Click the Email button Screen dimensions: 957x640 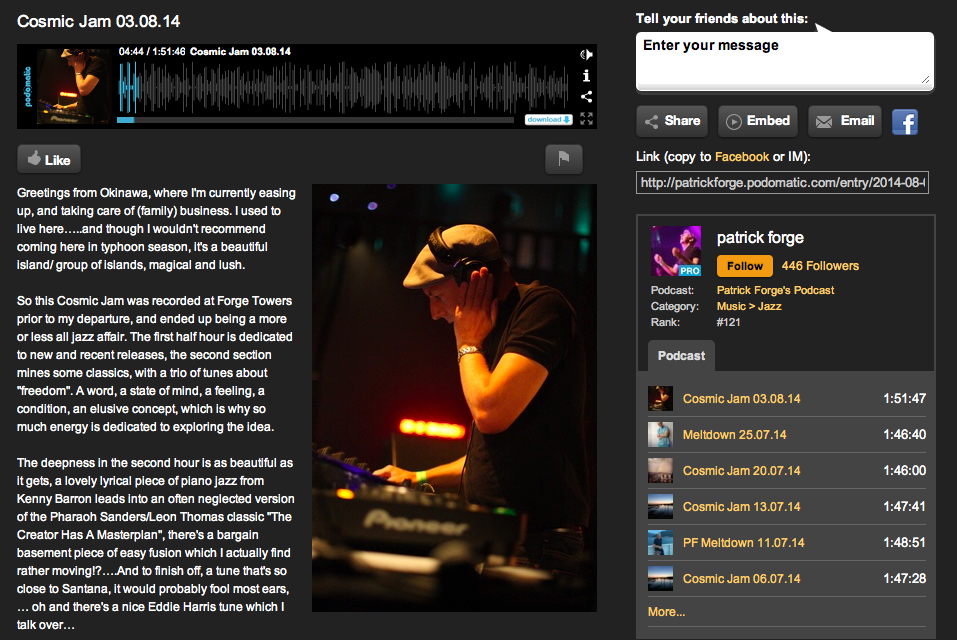click(845, 121)
